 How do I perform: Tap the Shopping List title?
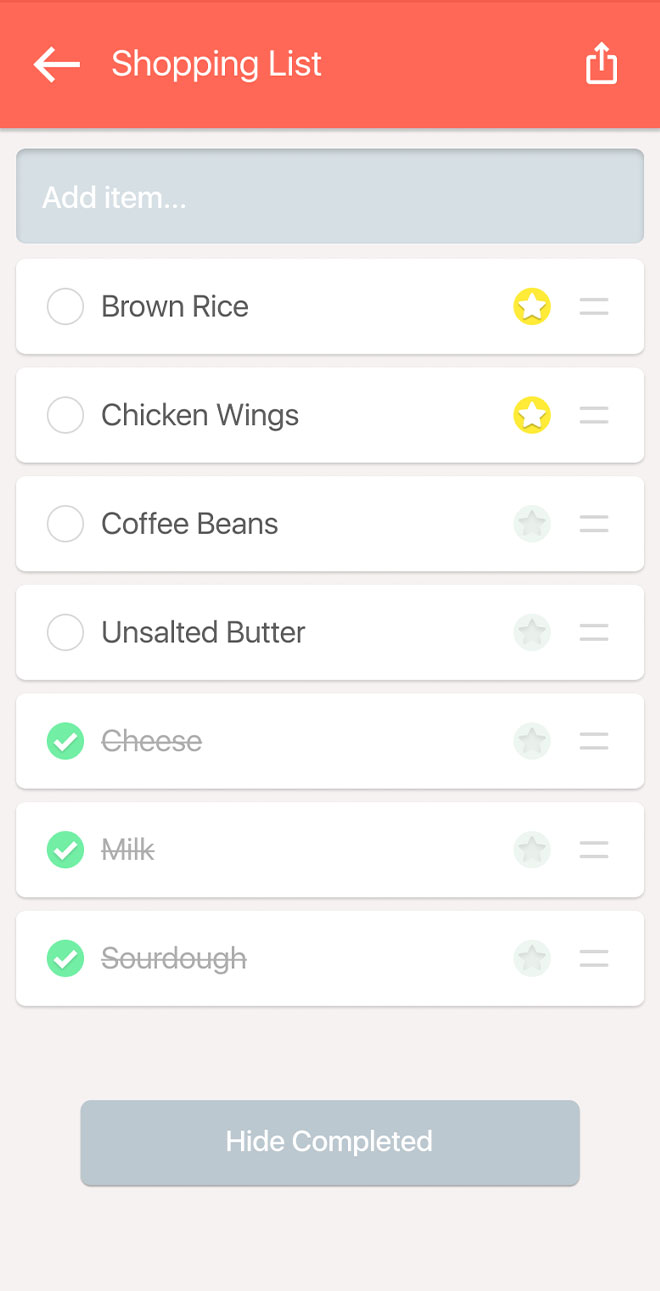216,64
